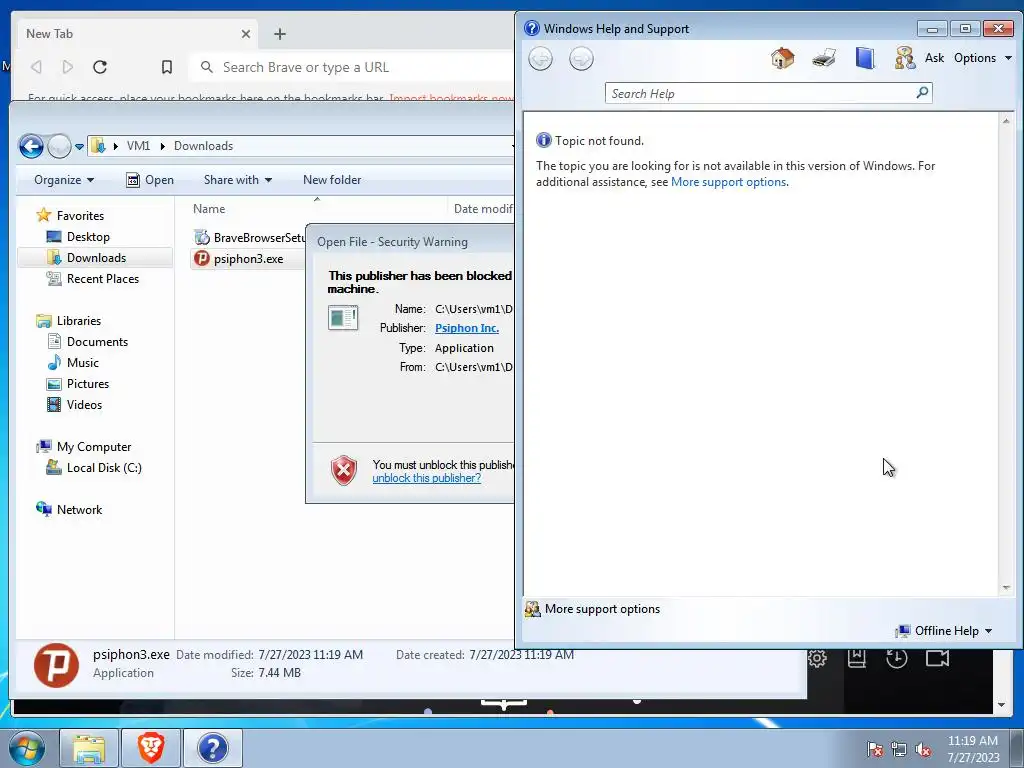Click VM1 in the address breadcrumb
This screenshot has height=768, width=1024.
click(x=138, y=146)
